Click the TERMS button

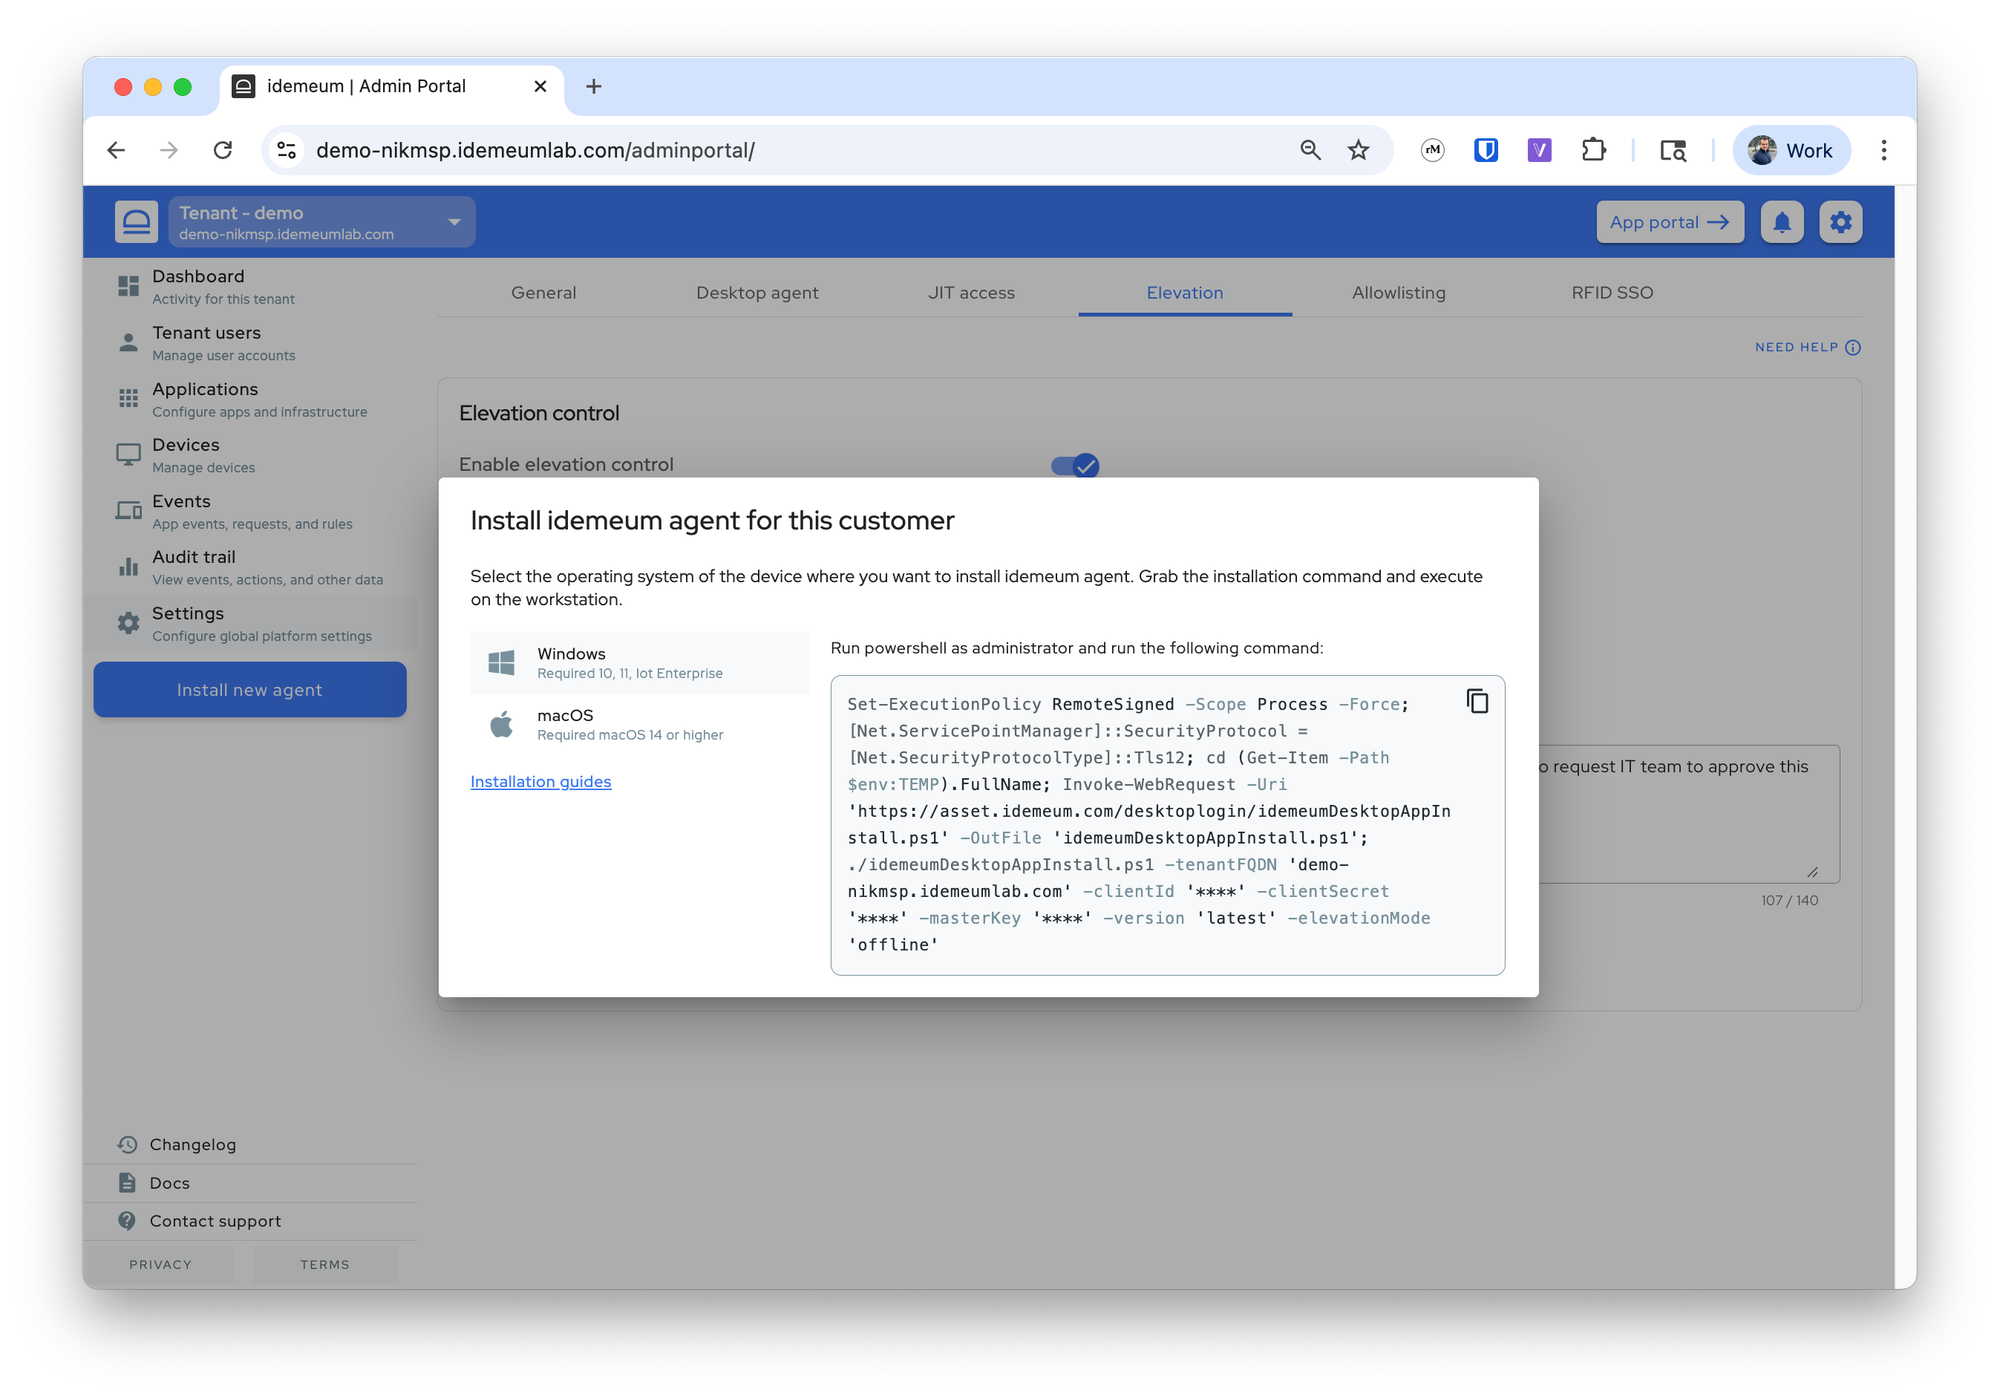[x=325, y=1264]
